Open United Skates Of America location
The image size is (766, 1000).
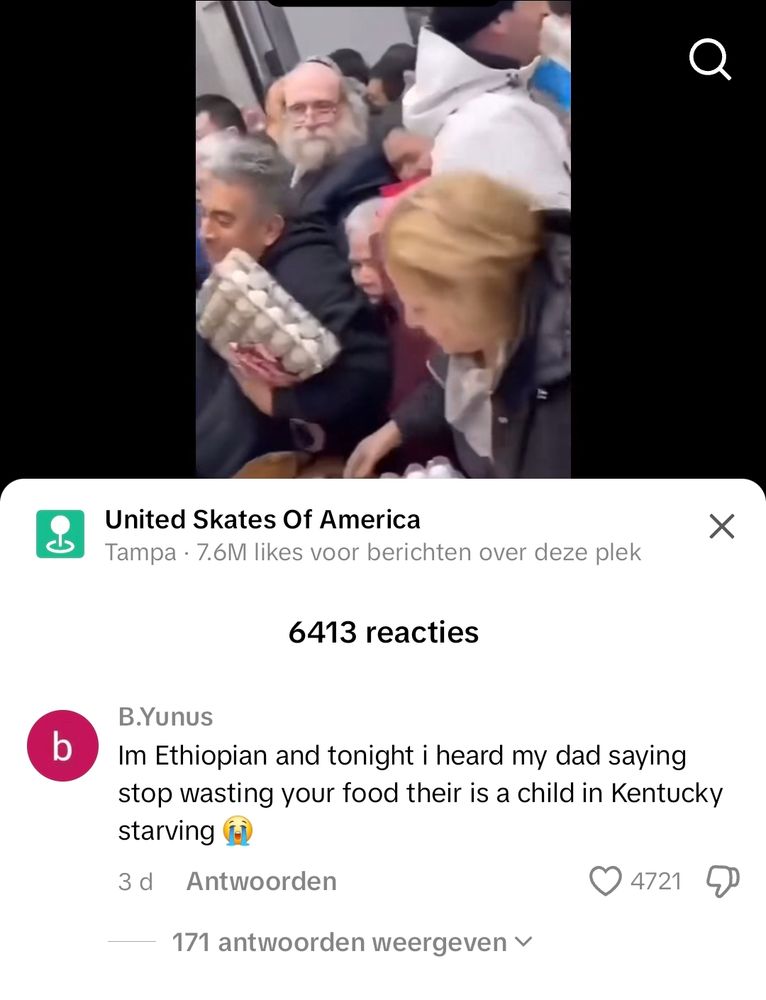point(262,519)
